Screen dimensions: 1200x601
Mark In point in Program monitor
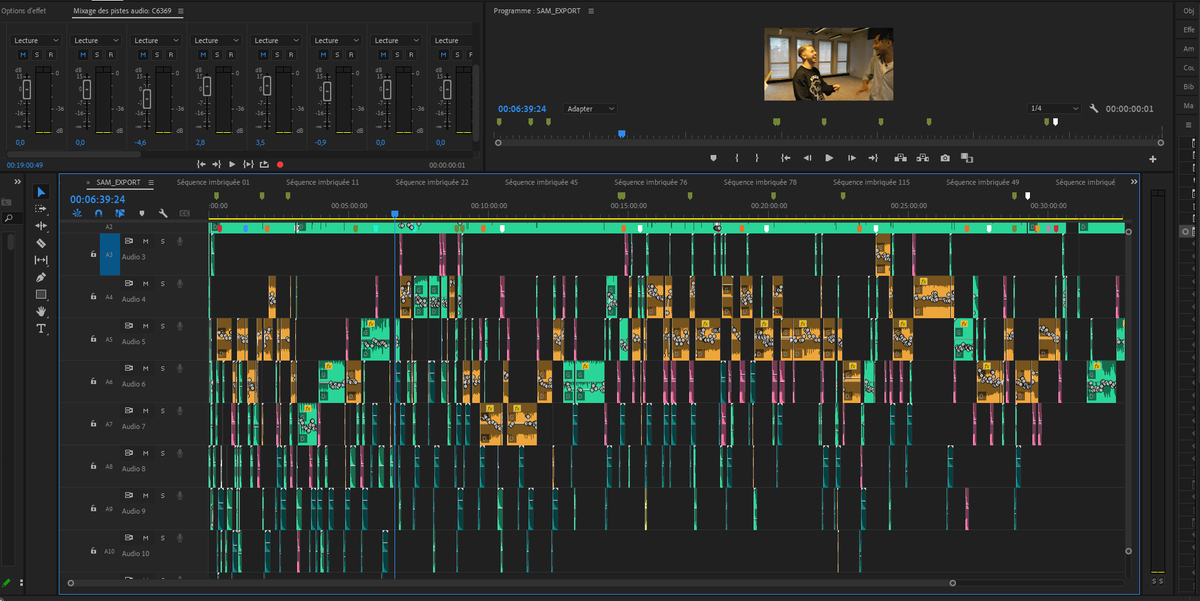coord(737,158)
